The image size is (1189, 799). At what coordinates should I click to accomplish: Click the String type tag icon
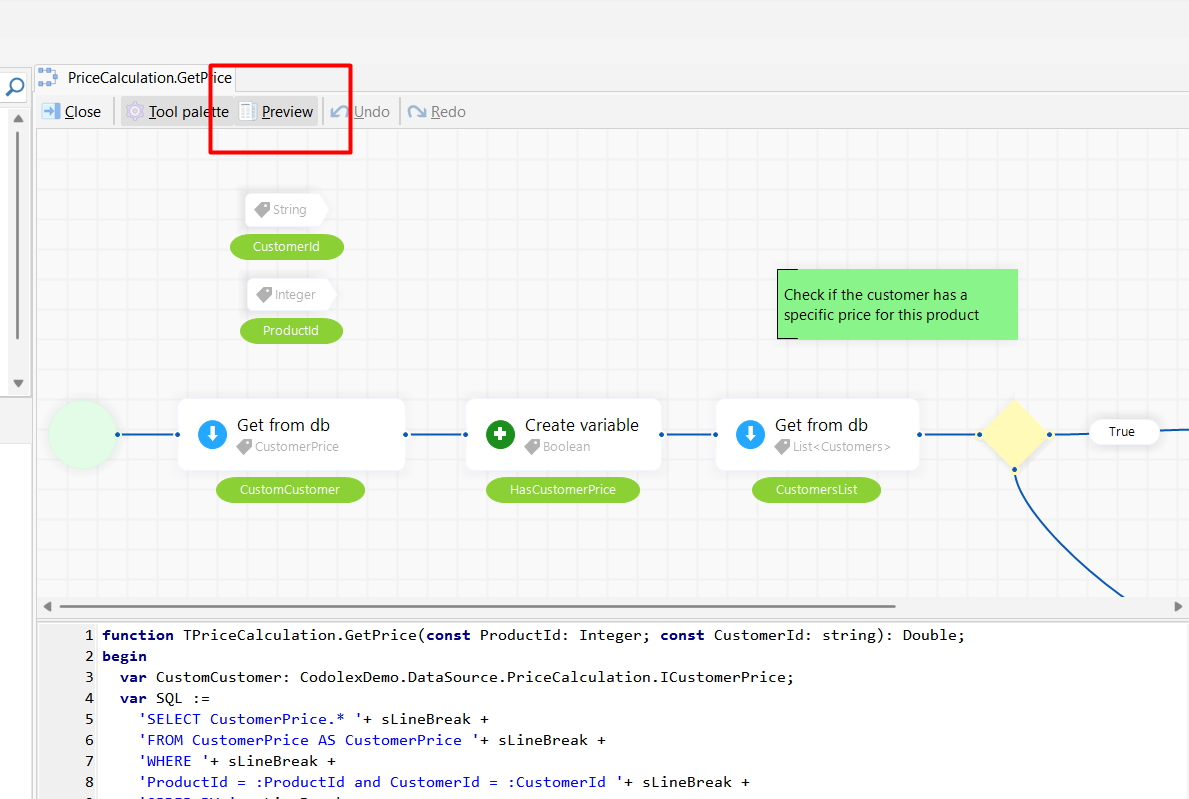pos(262,210)
